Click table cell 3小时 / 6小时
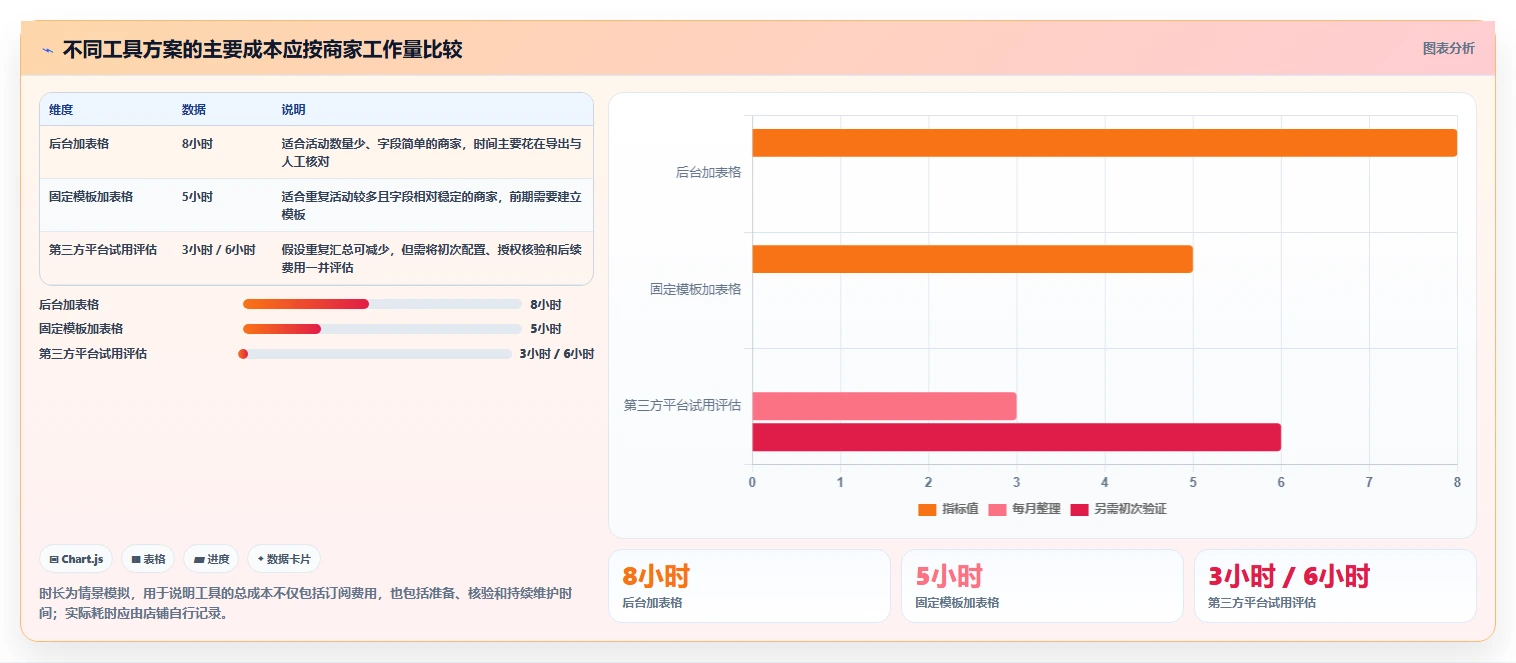Screen dimensions: 1516x663 coord(218,250)
